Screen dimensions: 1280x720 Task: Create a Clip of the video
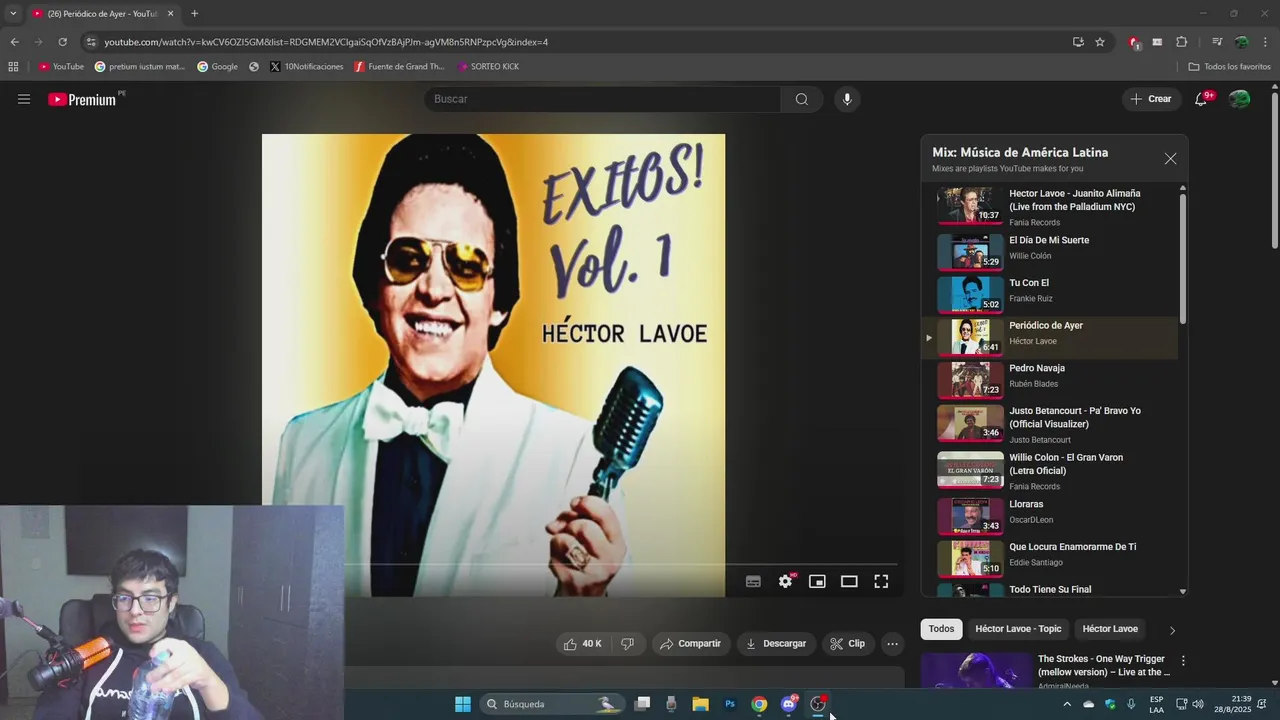click(848, 644)
